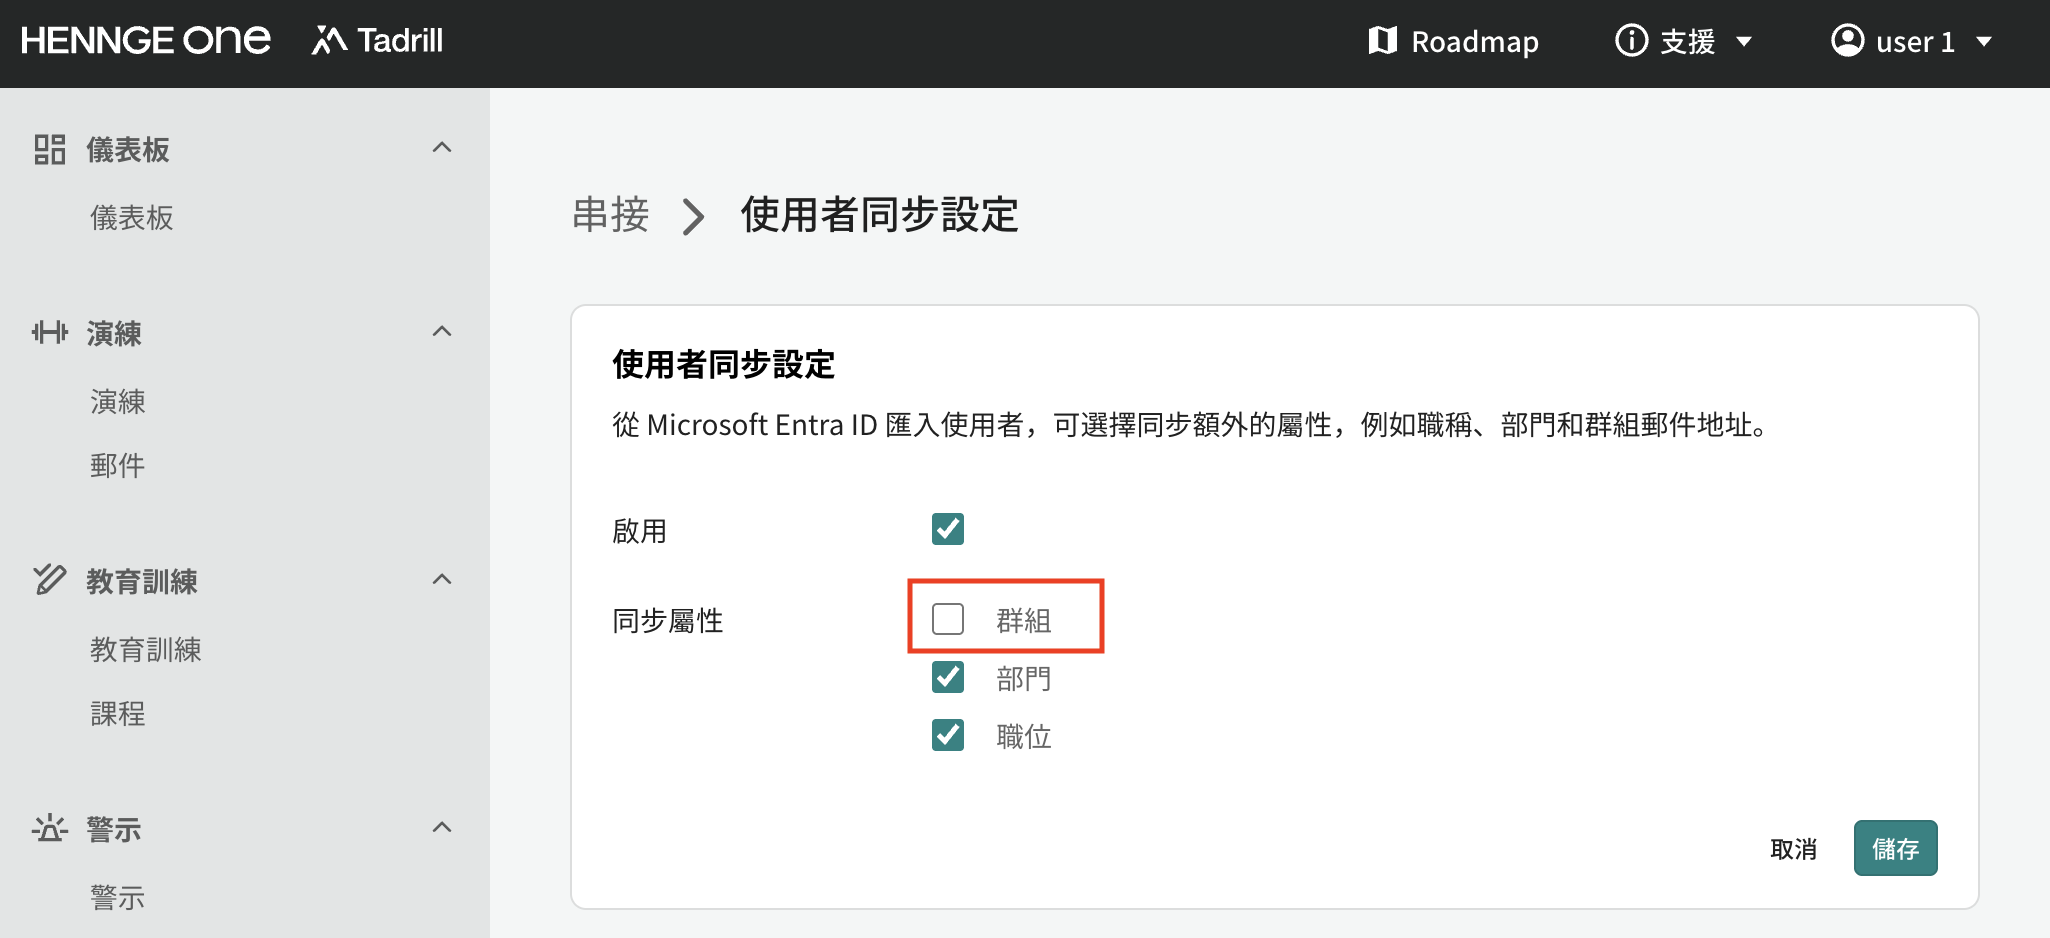2050x938 pixels.
Task: Click the 使用者同步設定 page title
Action: (880, 215)
